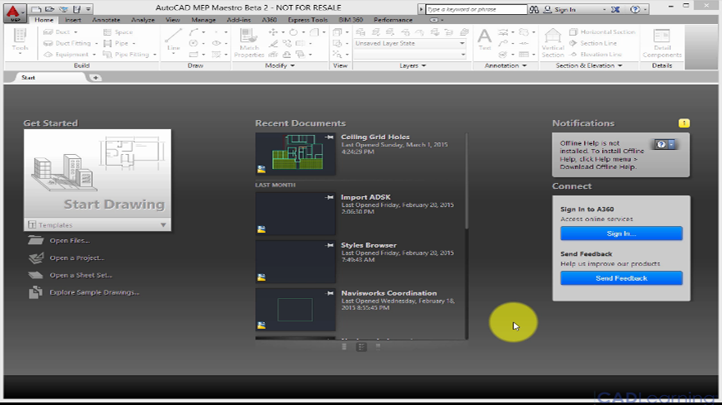Image resolution: width=722 pixels, height=405 pixels.
Task: Select the Duct tool
Action: (x=57, y=32)
